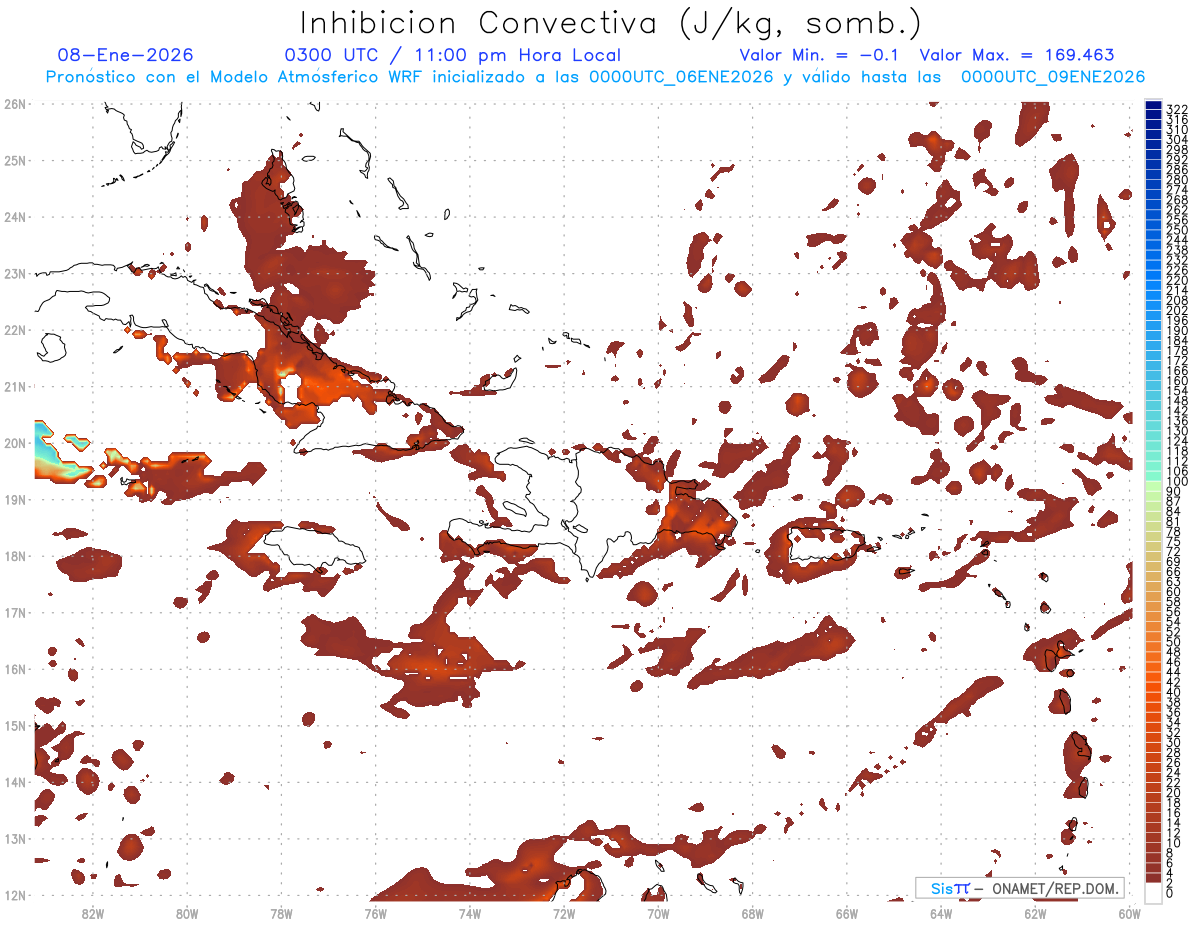Click the 'SisTT - ONAMET/REP.DOM.' credit box
The width and height of the screenshot is (1200, 927).
pos(1019,888)
